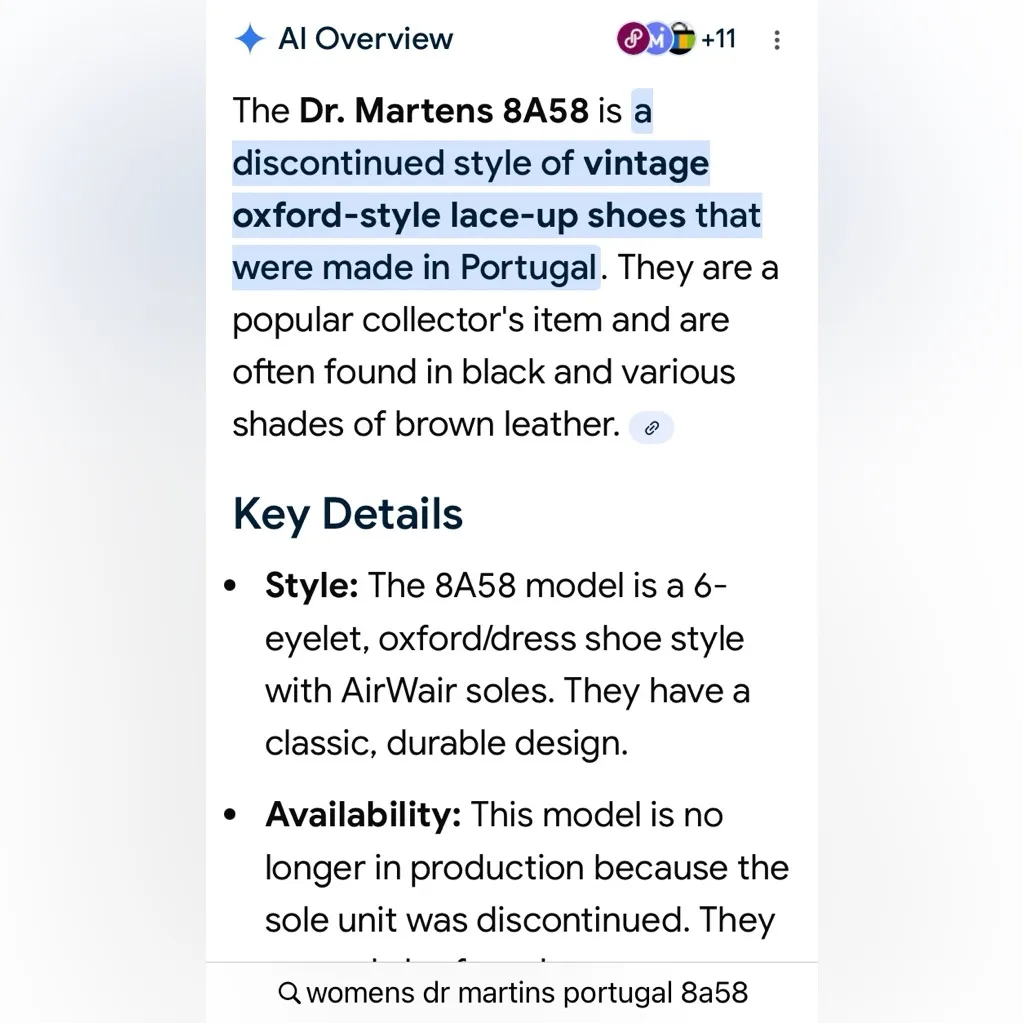Click the AI Overview sparkle icon

(249, 39)
